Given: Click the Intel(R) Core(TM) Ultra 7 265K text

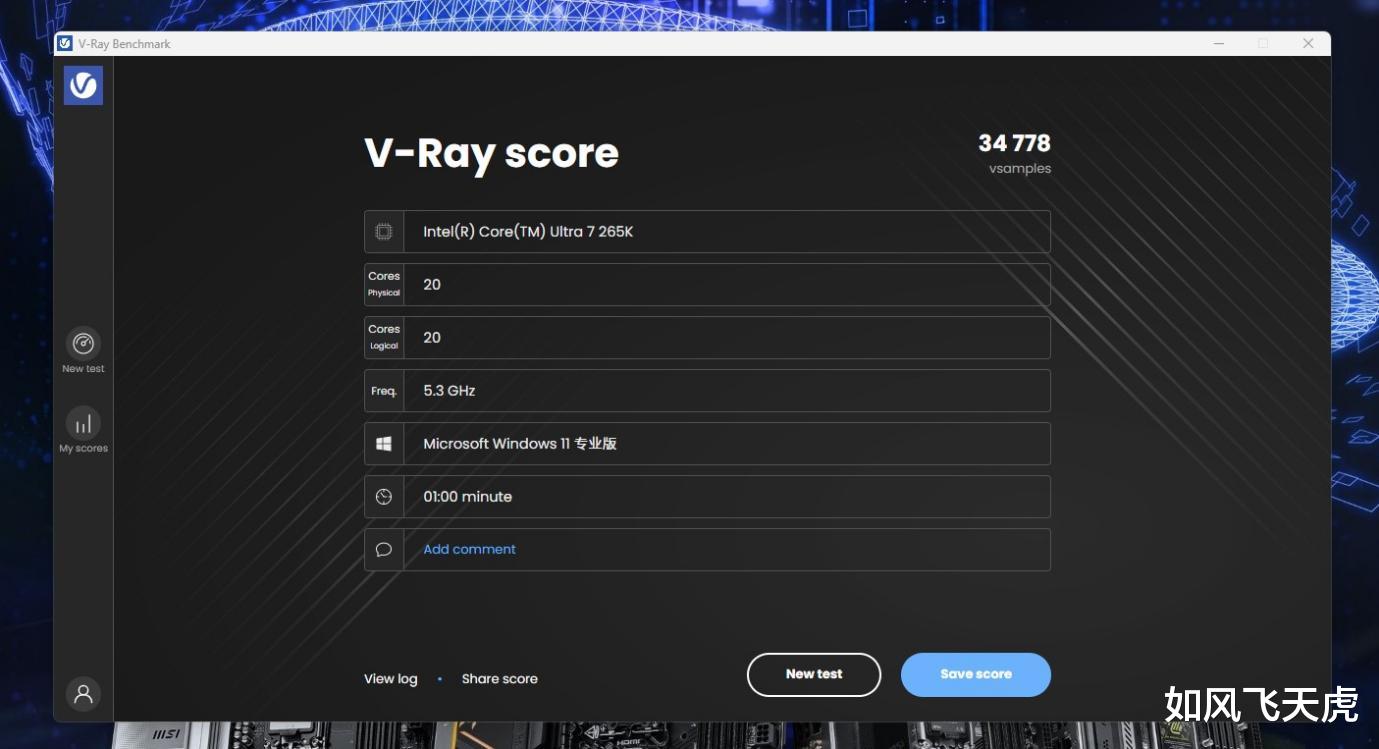Looking at the screenshot, I should coord(528,232).
